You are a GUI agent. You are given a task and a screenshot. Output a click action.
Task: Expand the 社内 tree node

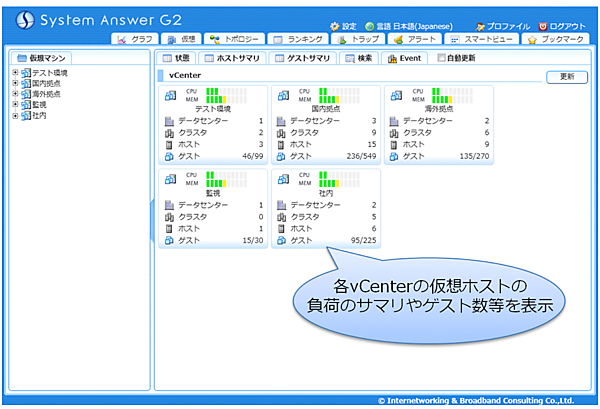[15, 115]
